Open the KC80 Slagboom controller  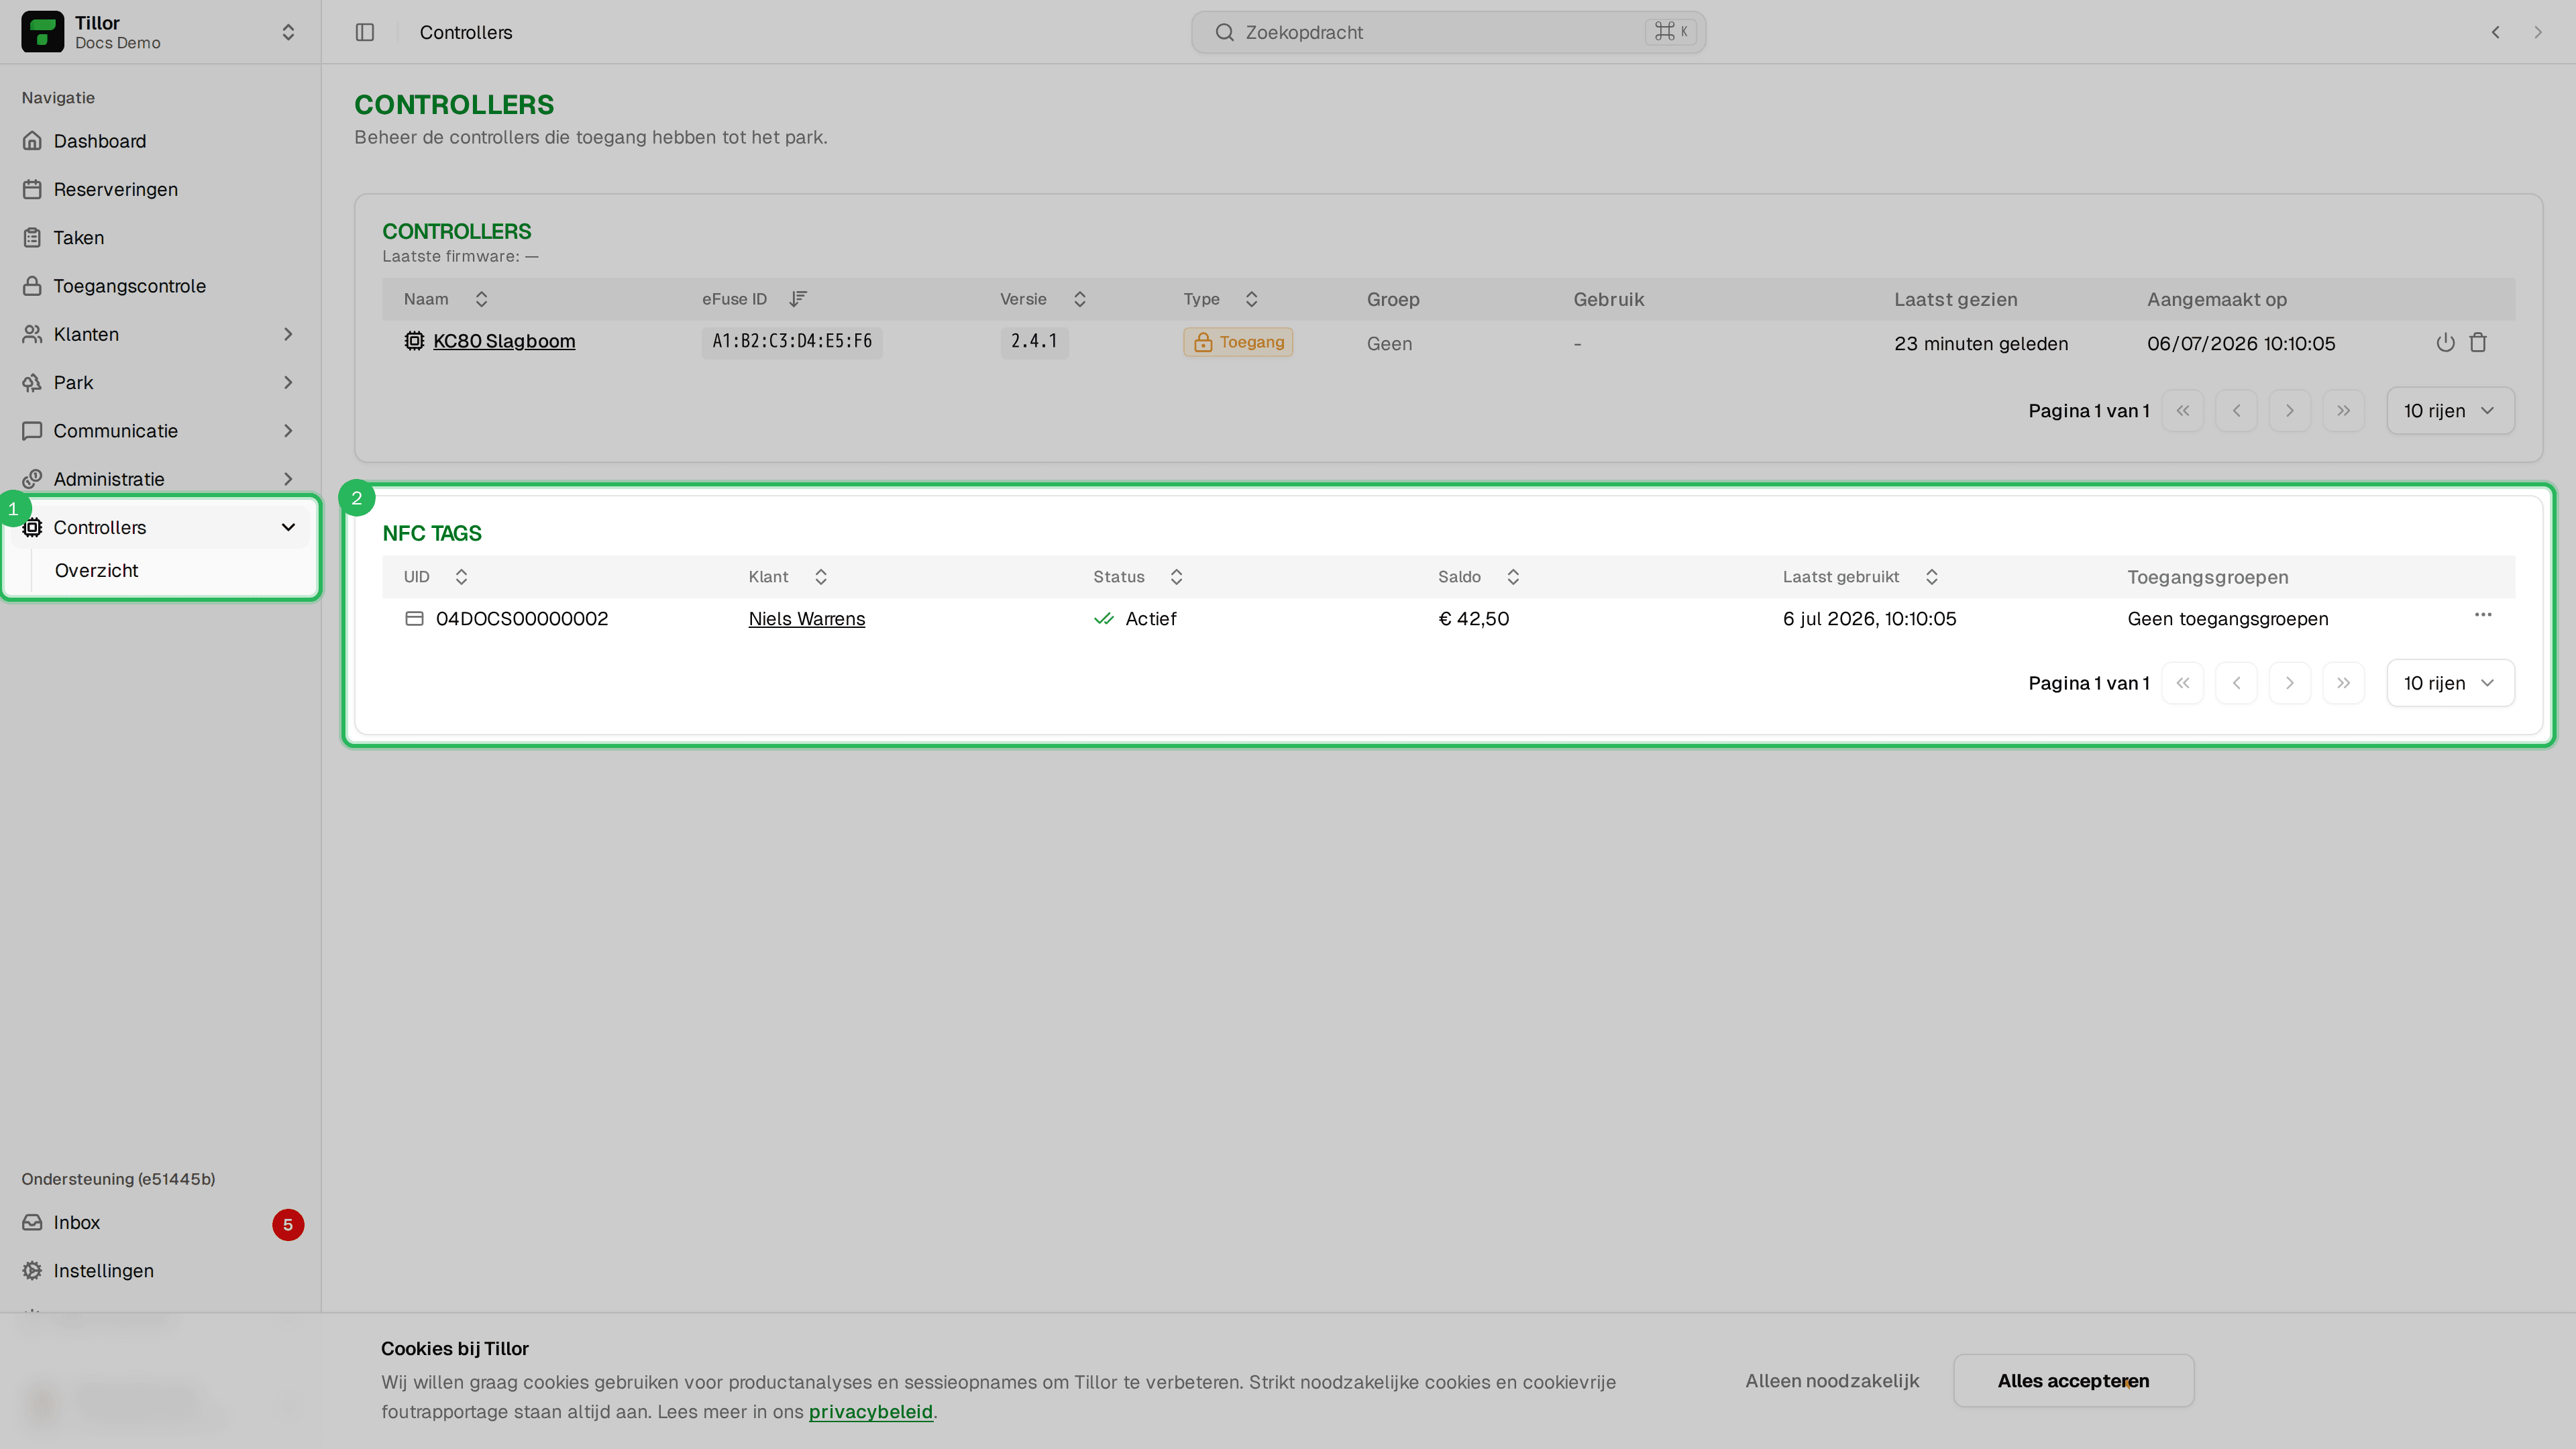coord(504,341)
